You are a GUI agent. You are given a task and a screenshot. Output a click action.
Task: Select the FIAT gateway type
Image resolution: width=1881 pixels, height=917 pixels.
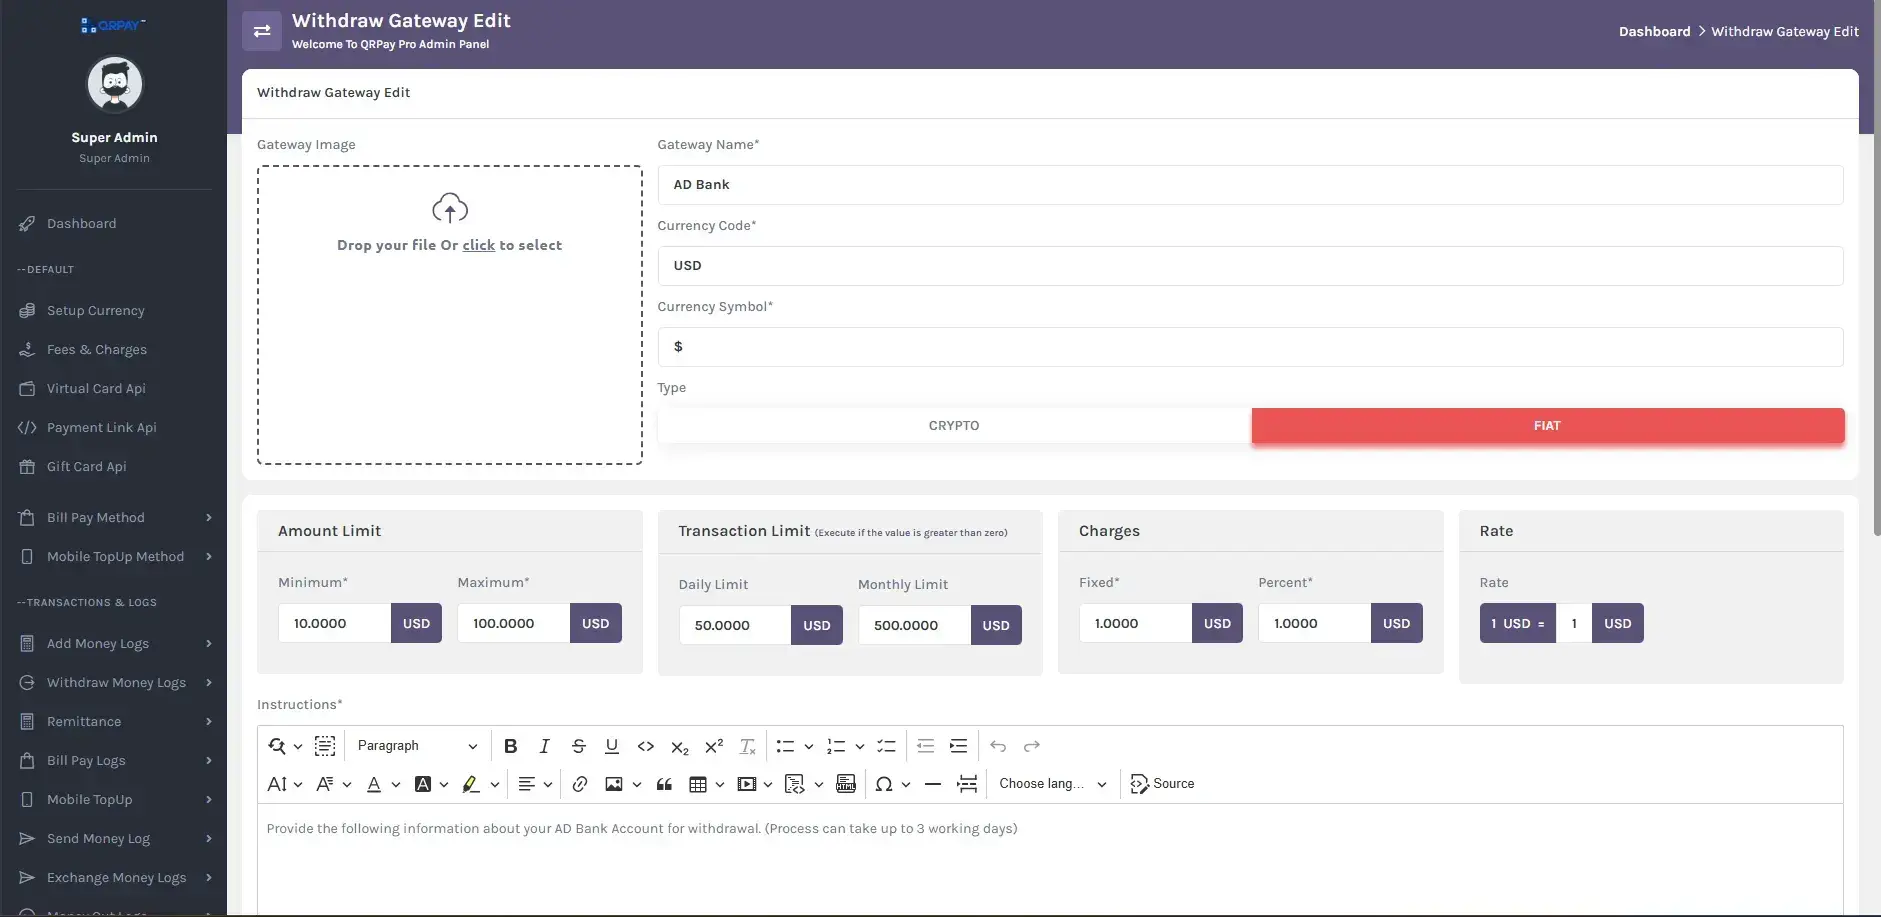[1547, 425]
